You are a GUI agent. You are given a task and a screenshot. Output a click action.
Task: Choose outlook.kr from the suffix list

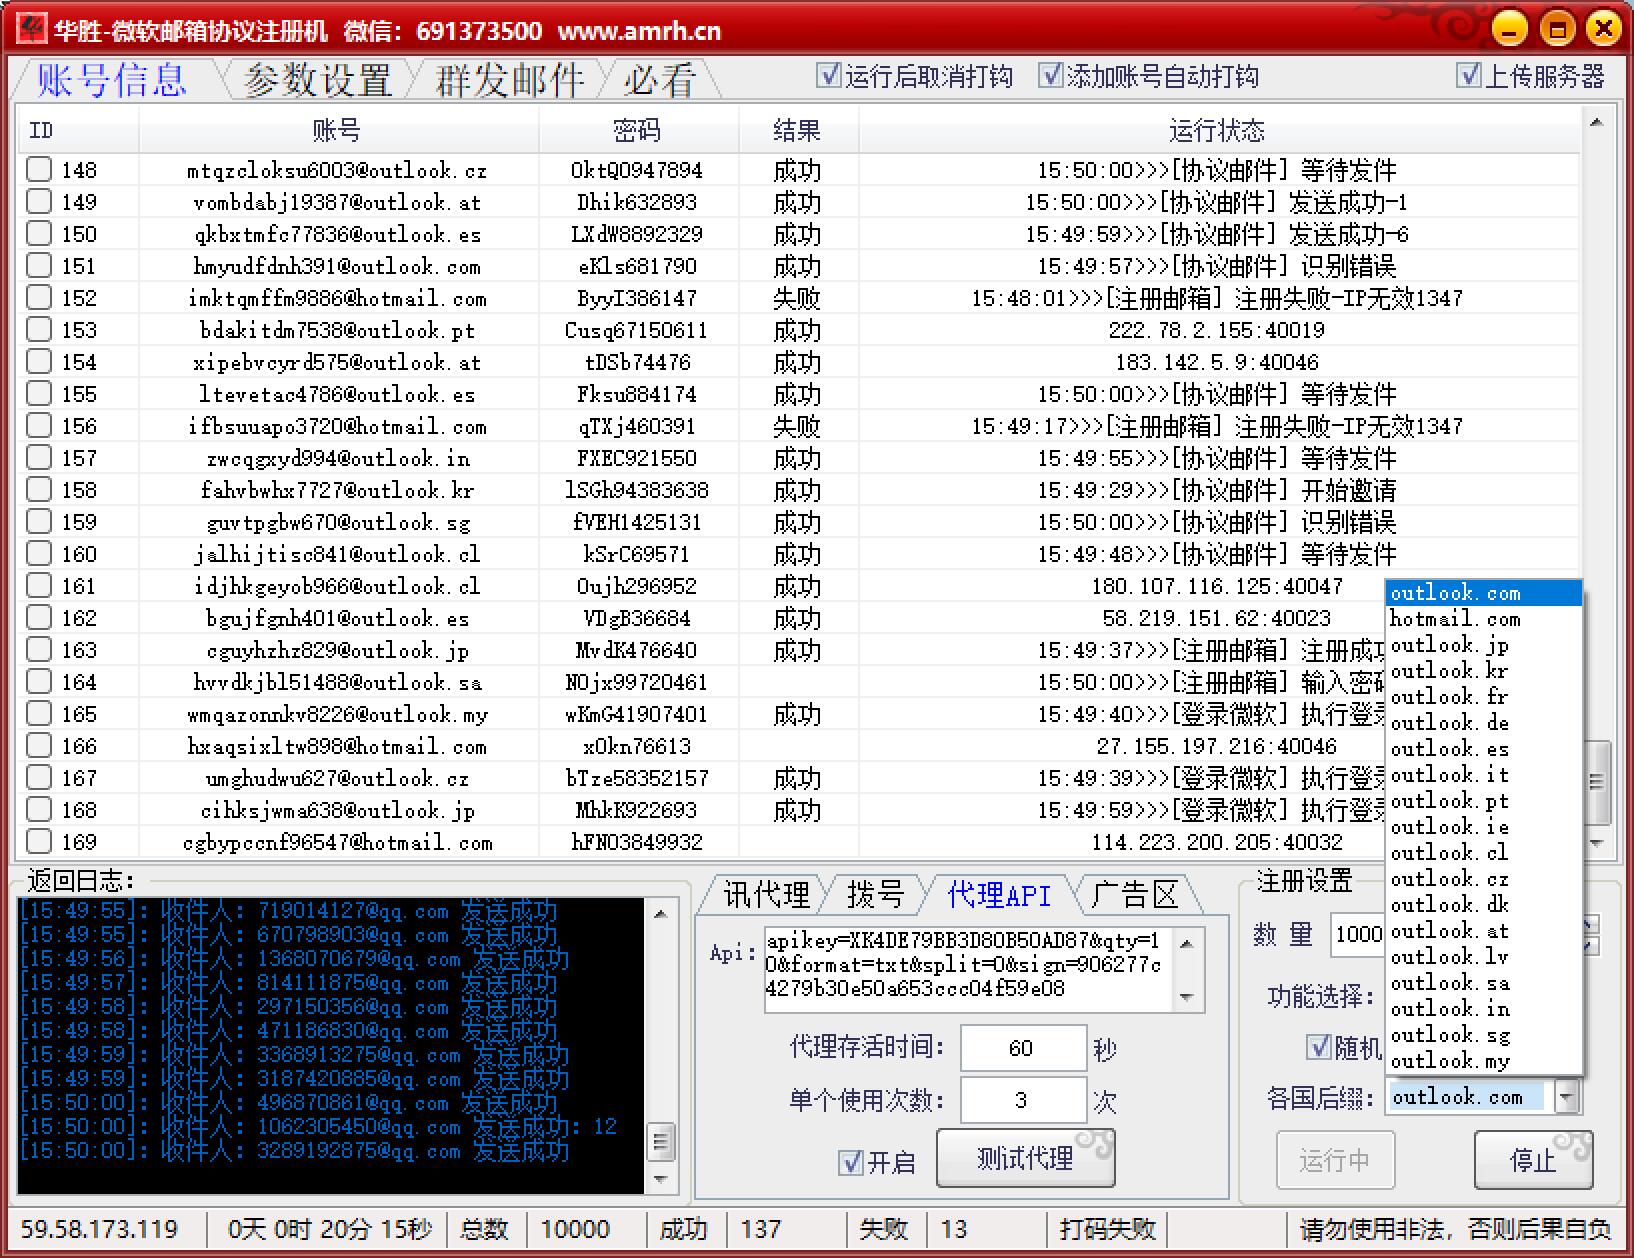click(1484, 671)
